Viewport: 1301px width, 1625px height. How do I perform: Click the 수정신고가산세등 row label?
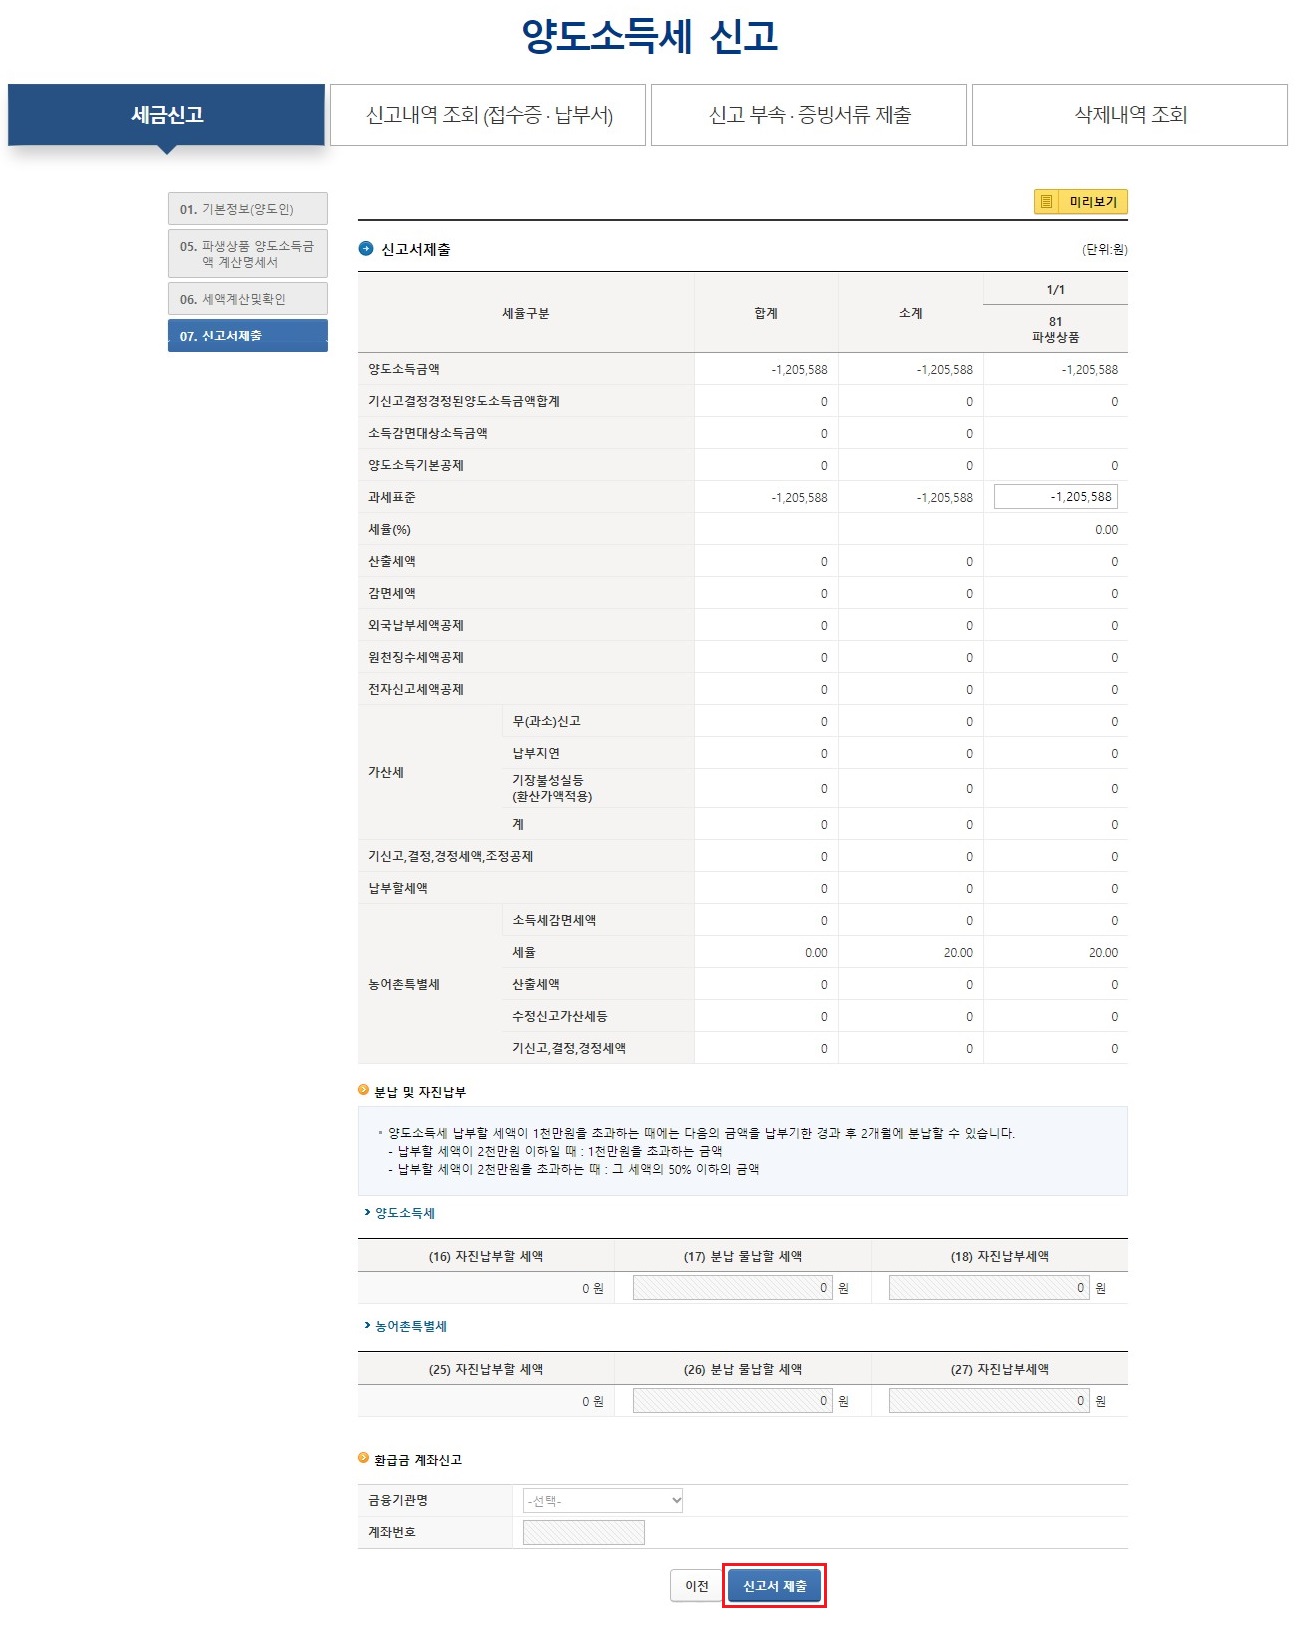point(560,1016)
